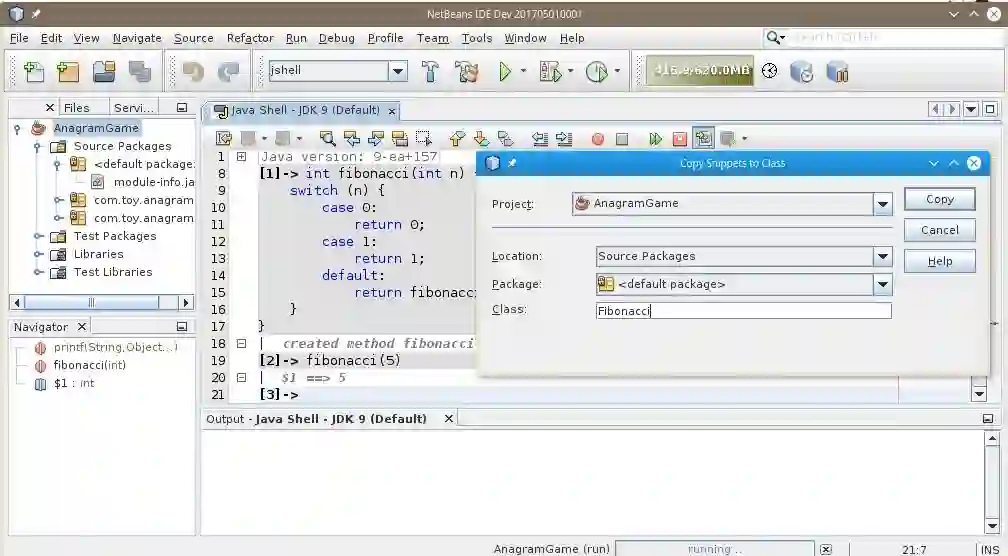
Task: Click the green double-arrow execute icon in editor toolbar
Action: coord(655,139)
